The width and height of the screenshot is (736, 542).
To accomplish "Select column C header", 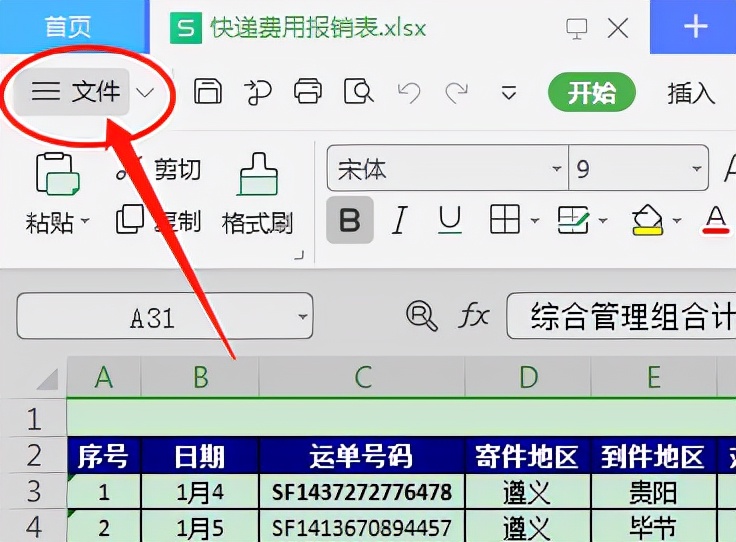I will (362, 377).
